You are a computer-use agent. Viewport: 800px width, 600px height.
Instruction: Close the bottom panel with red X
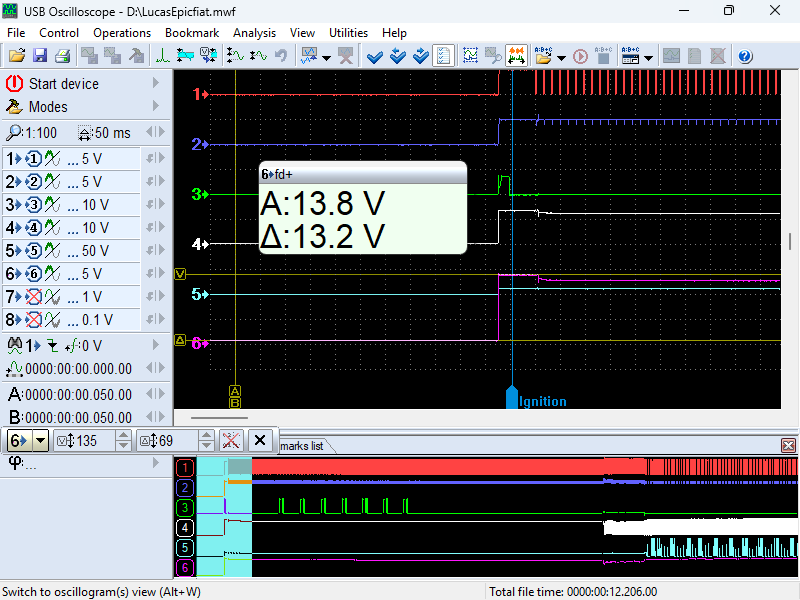click(x=788, y=445)
